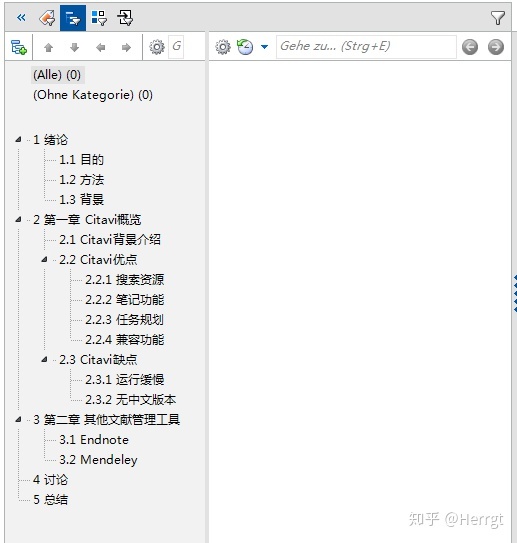Viewport: 517px width, 543px height.
Task: Promote category with left arrow
Action: tap(100, 47)
